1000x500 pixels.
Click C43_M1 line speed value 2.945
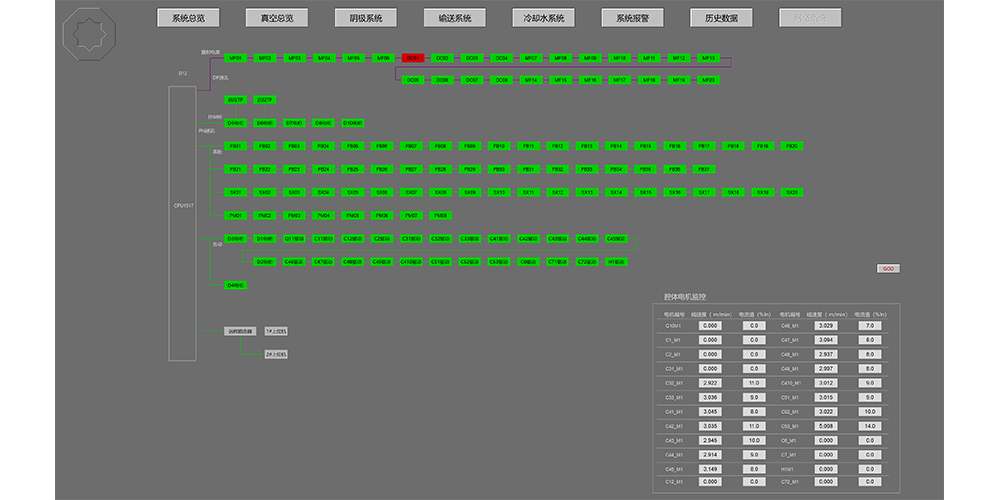tap(710, 441)
